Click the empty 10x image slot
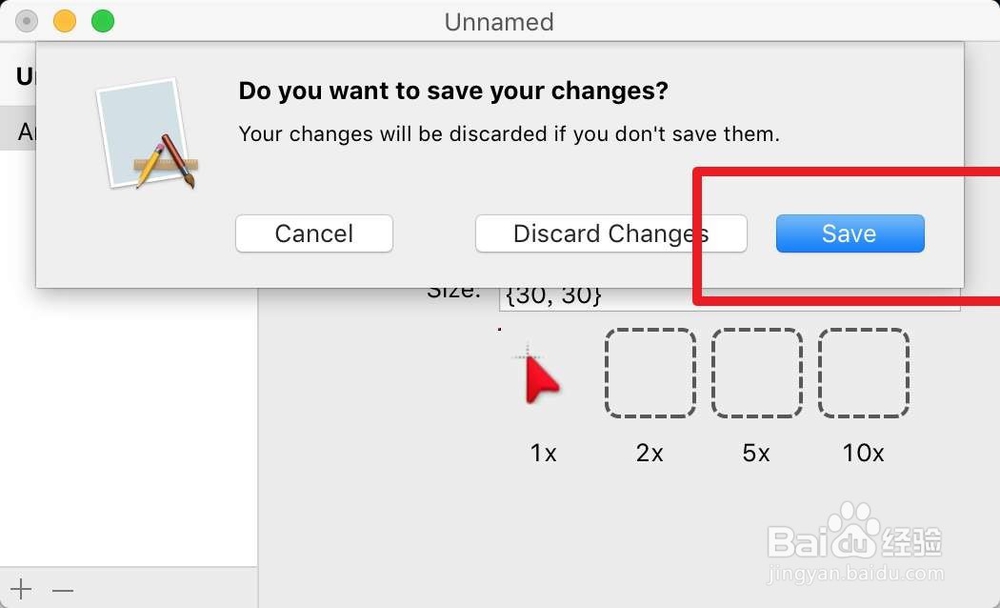1000x608 pixels. click(x=864, y=373)
